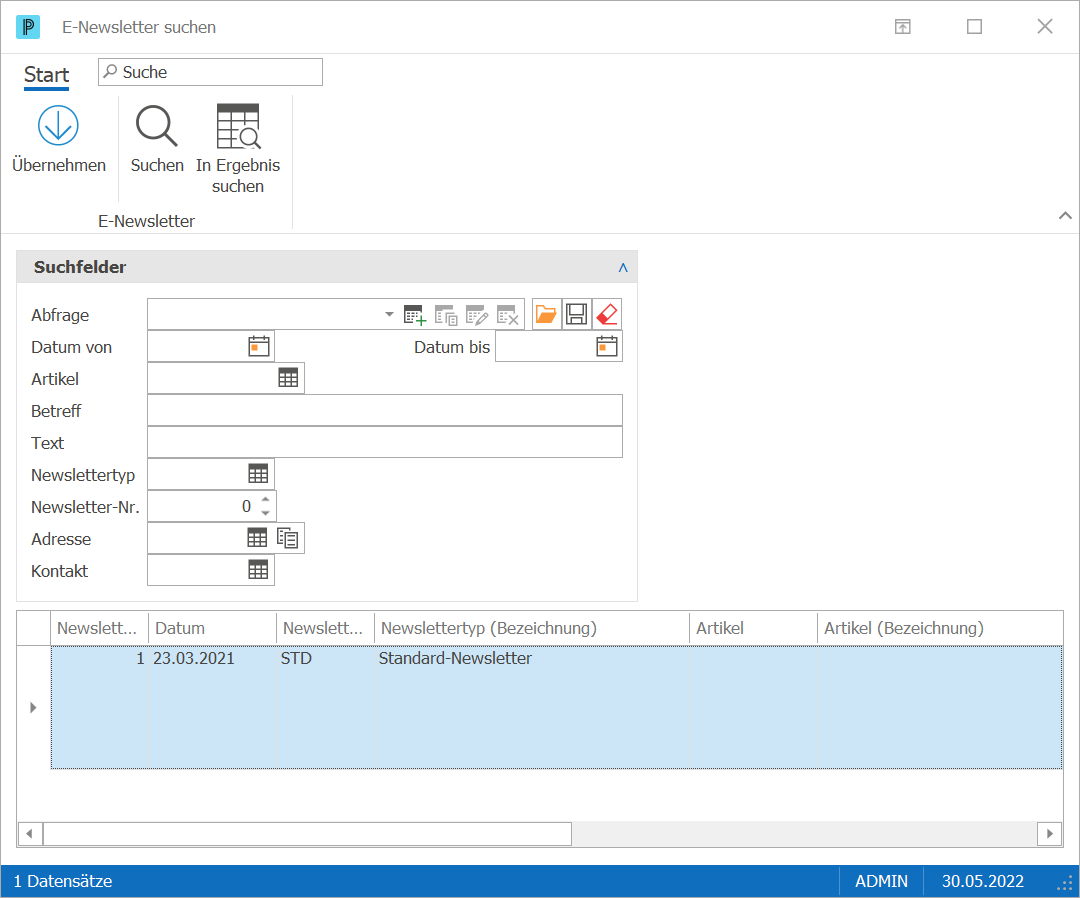Click the add new query icon
1080x898 pixels.
(x=415, y=315)
